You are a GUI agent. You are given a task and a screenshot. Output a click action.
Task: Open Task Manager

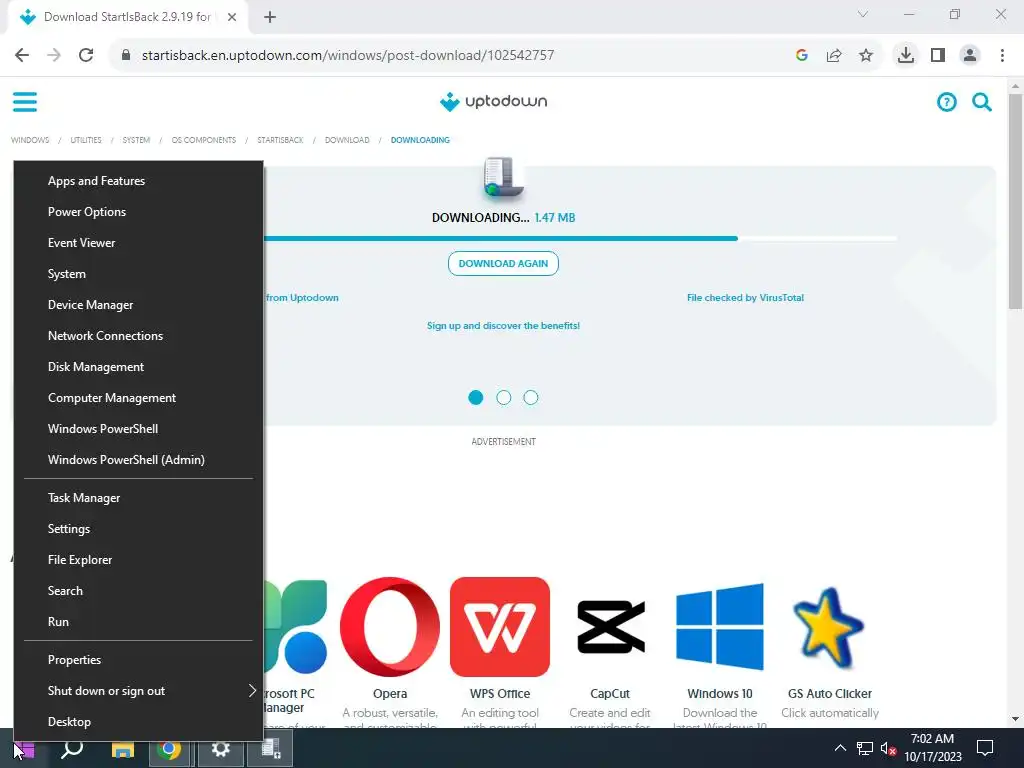tap(138, 498)
